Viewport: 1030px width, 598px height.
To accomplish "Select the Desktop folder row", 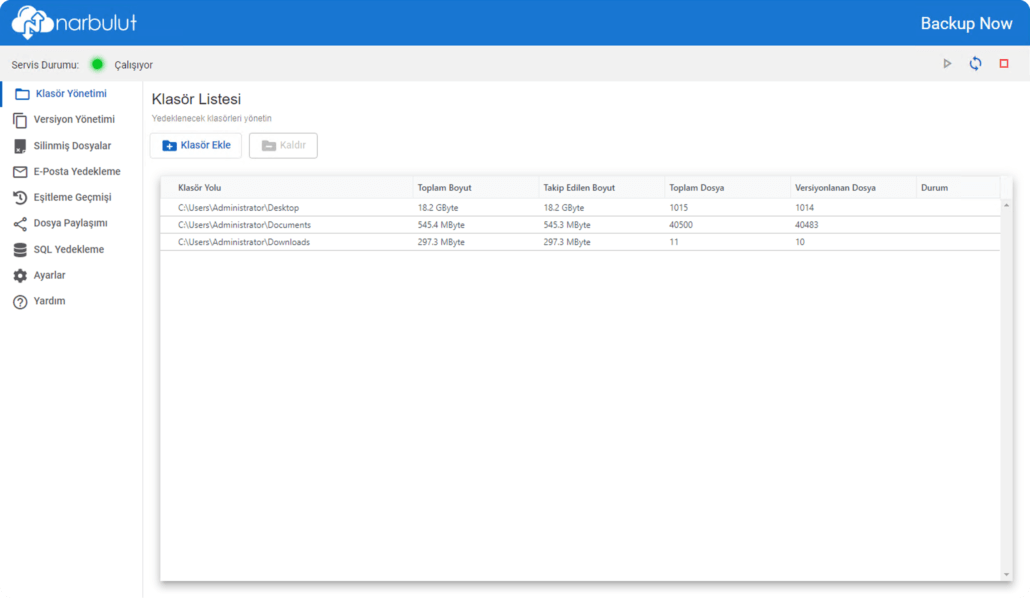I will tap(238, 208).
